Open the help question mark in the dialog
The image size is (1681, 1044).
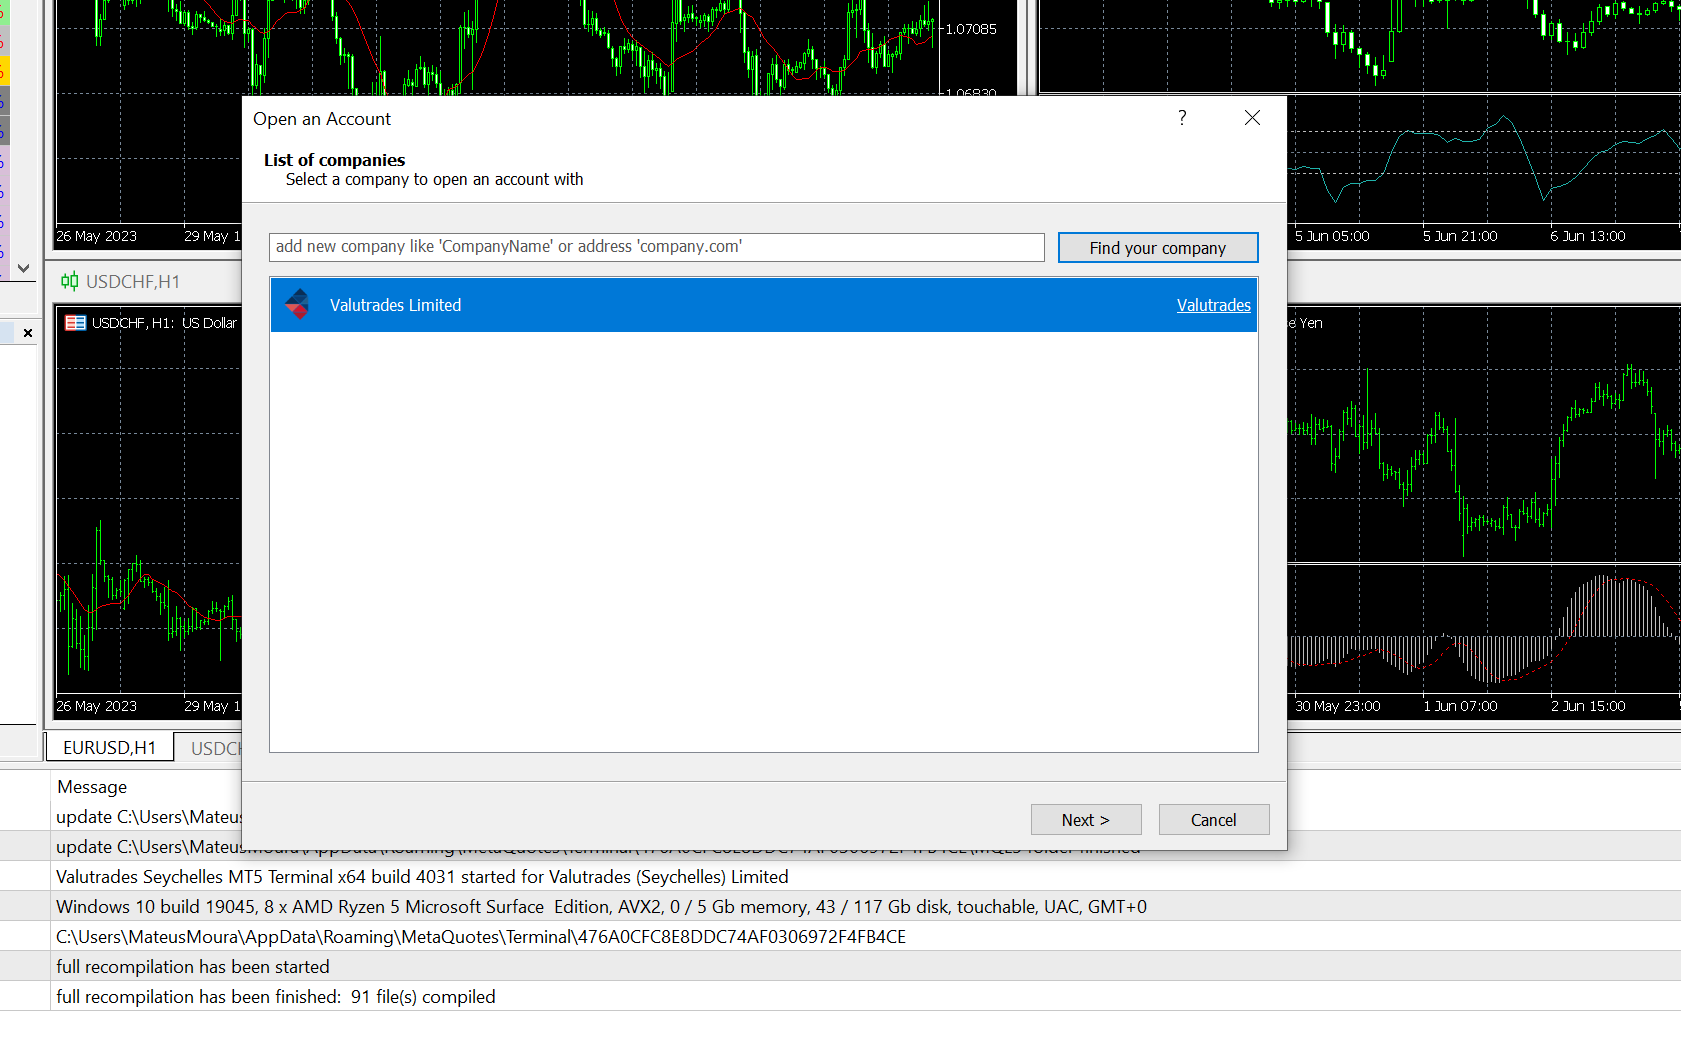(x=1182, y=118)
